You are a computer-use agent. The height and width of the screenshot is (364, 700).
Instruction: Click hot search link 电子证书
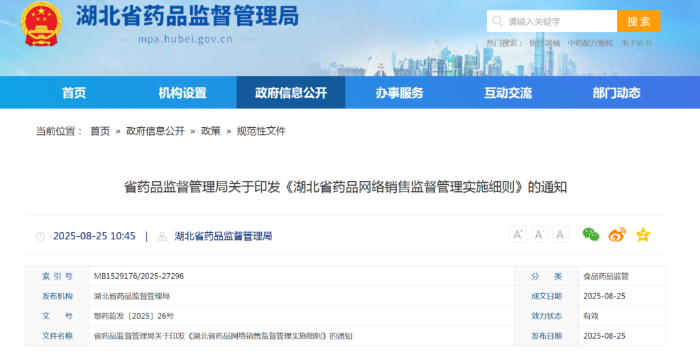[x=636, y=43]
